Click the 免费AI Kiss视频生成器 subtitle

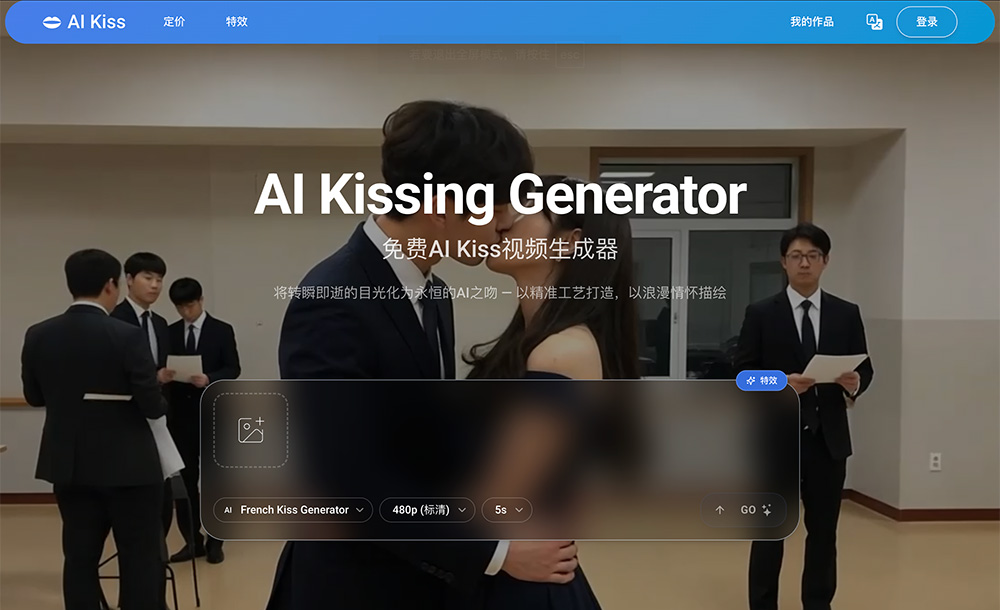click(x=500, y=249)
